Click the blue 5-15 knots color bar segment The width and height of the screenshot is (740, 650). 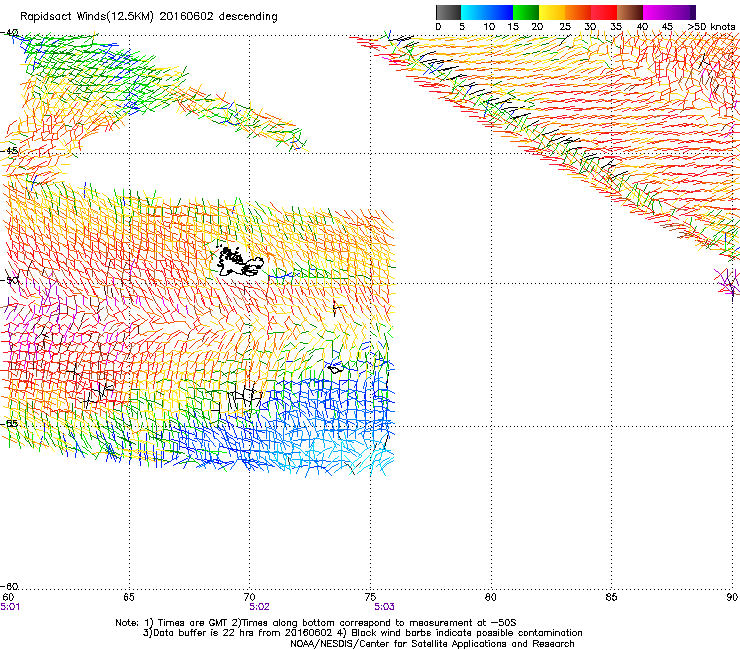487,12
